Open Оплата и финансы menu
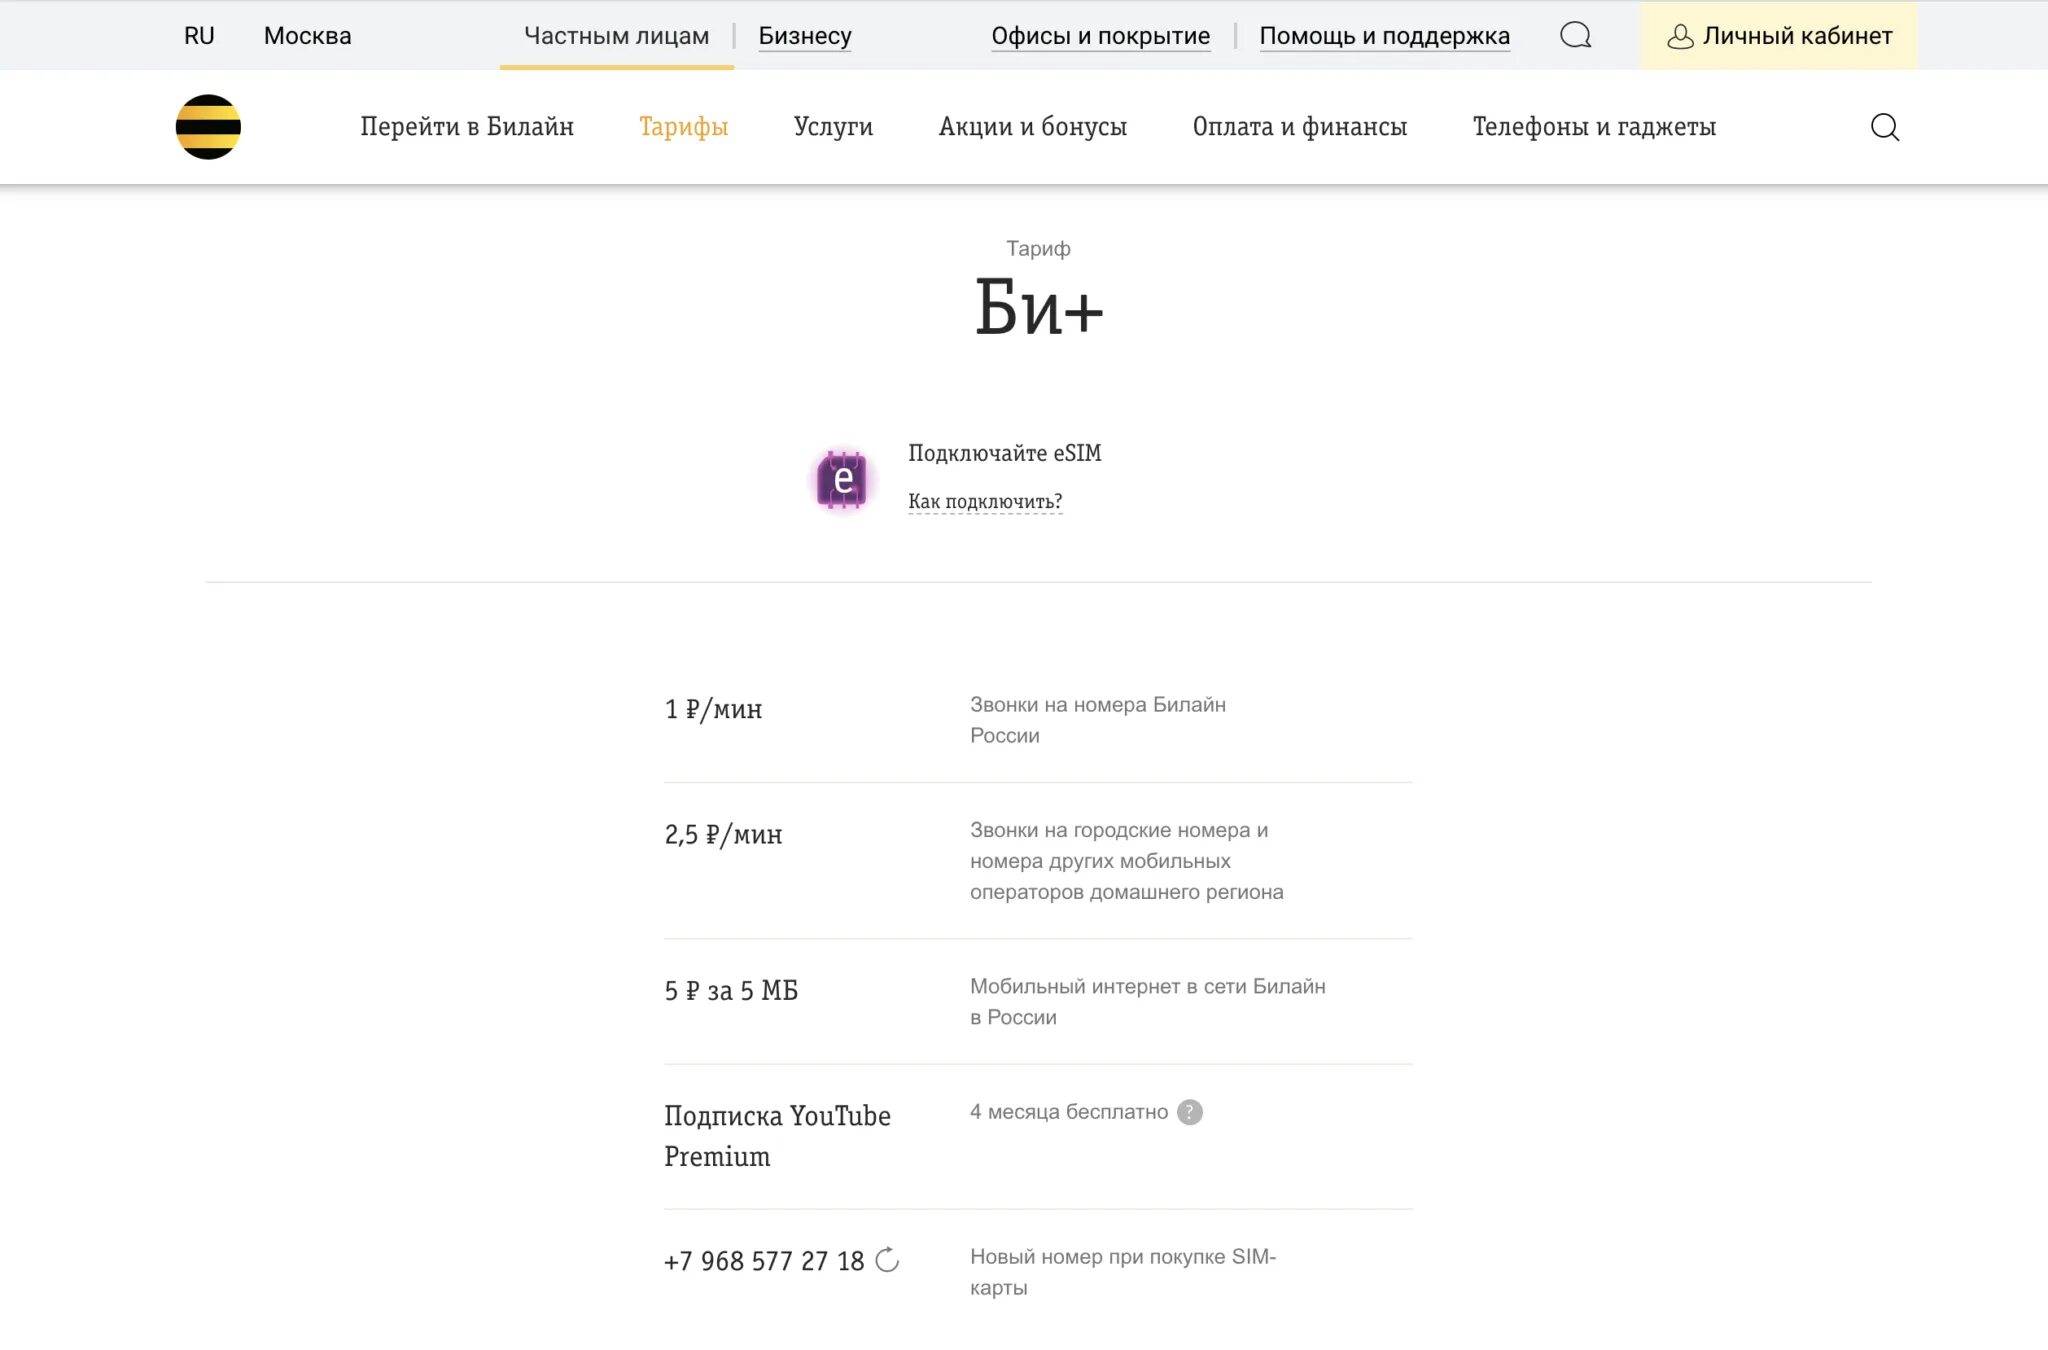 pos(1299,127)
